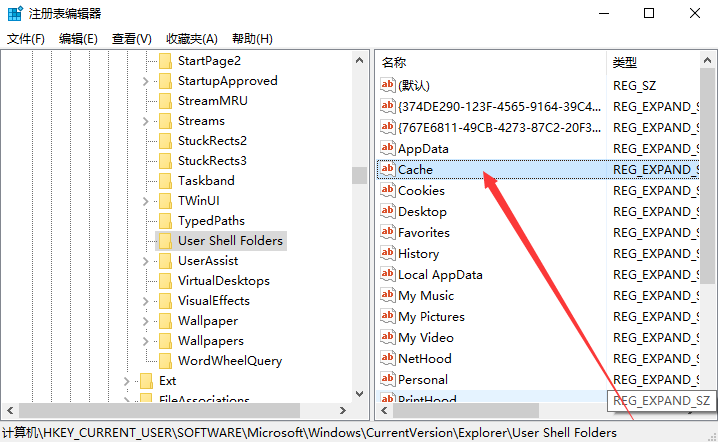This screenshot has width=718, height=442.
Task: Select the ab icon of the Favorites value
Action: (x=387, y=232)
